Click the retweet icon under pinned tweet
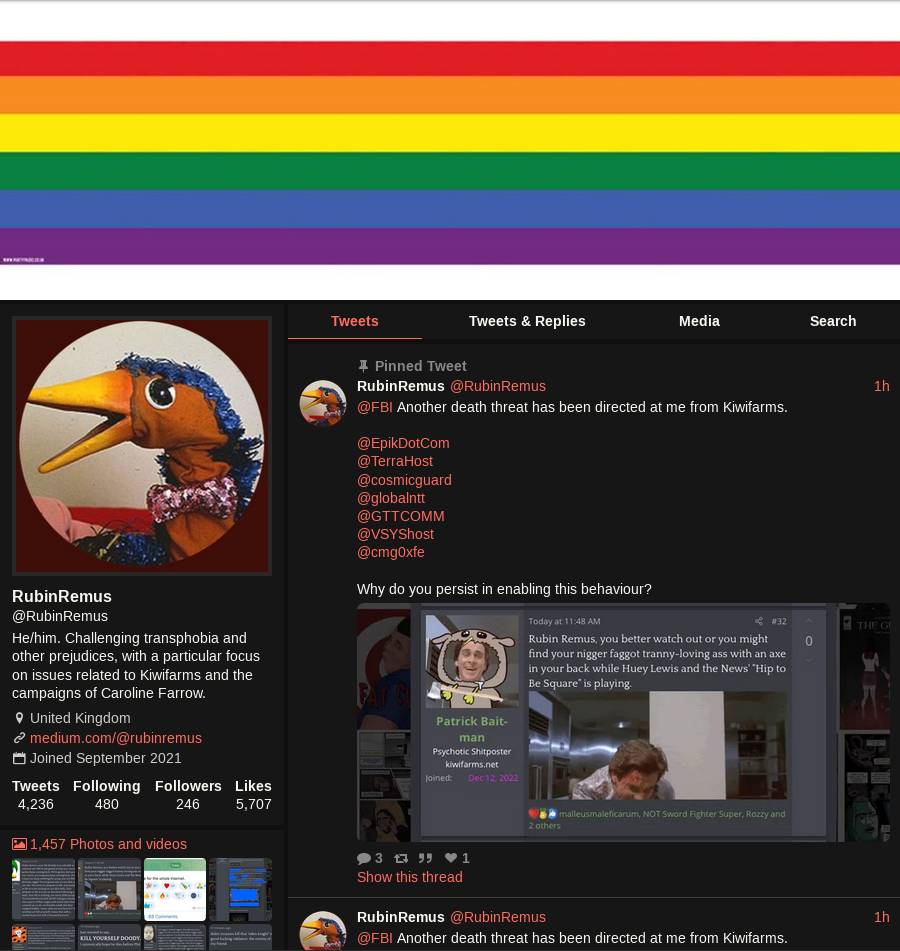Image resolution: width=900 pixels, height=951 pixels. coord(401,858)
